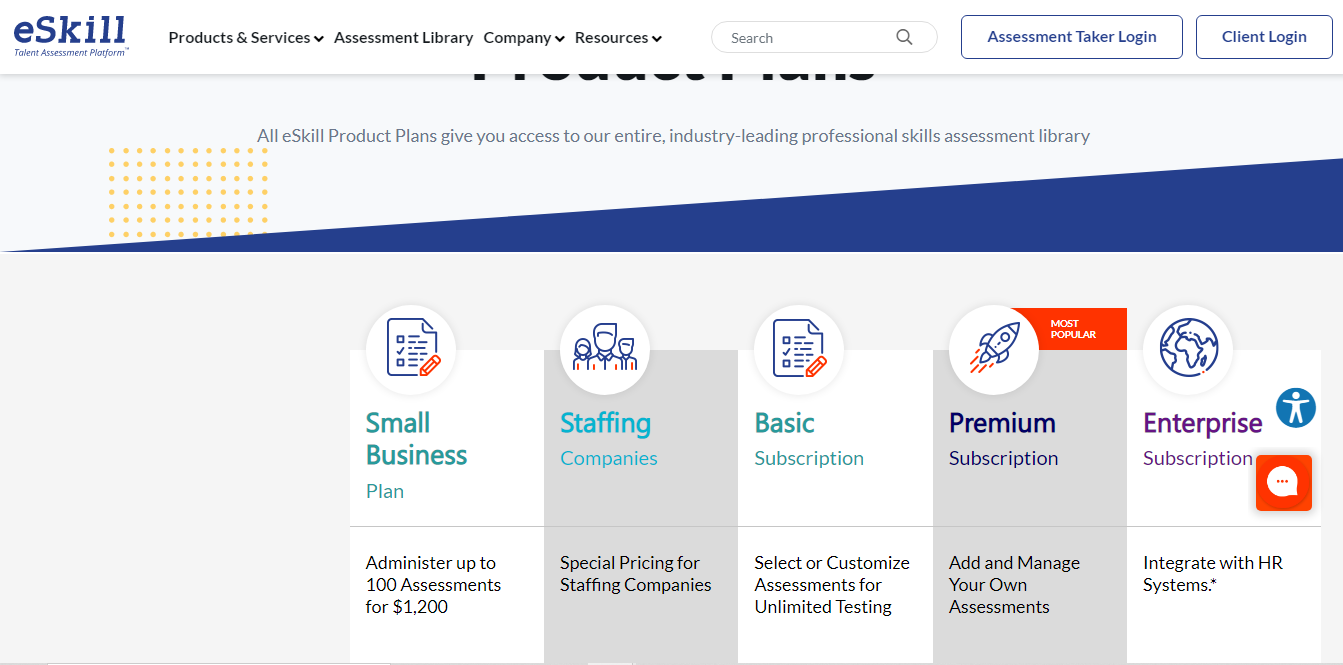Open the Assessment Library page
This screenshot has height=665, width=1343.
pos(403,38)
